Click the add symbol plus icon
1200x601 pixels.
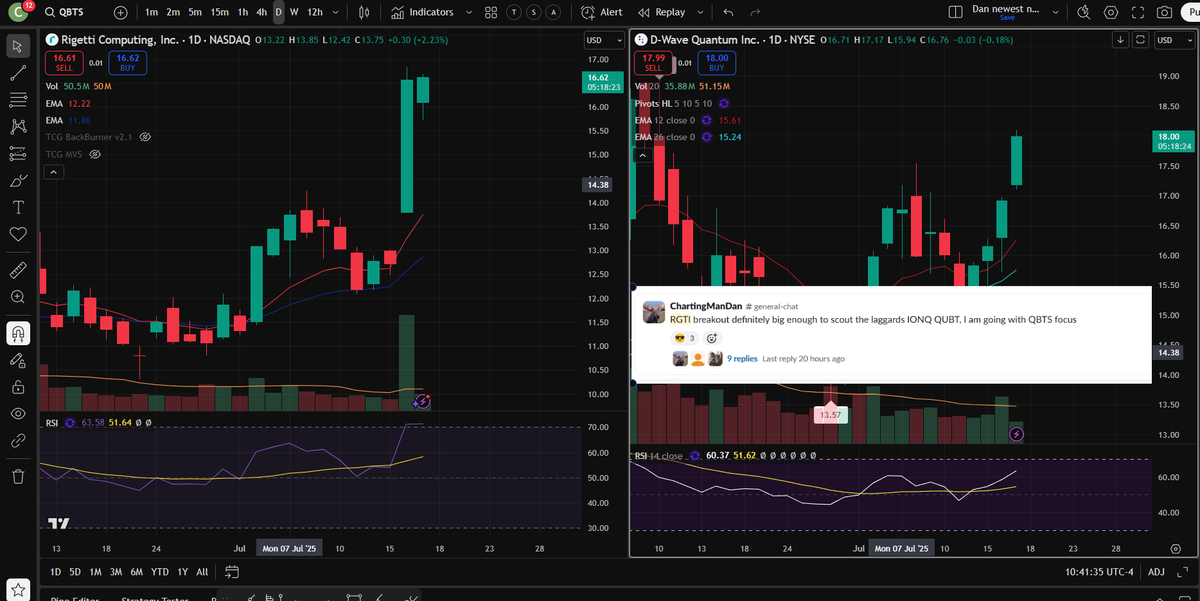[x=121, y=13]
